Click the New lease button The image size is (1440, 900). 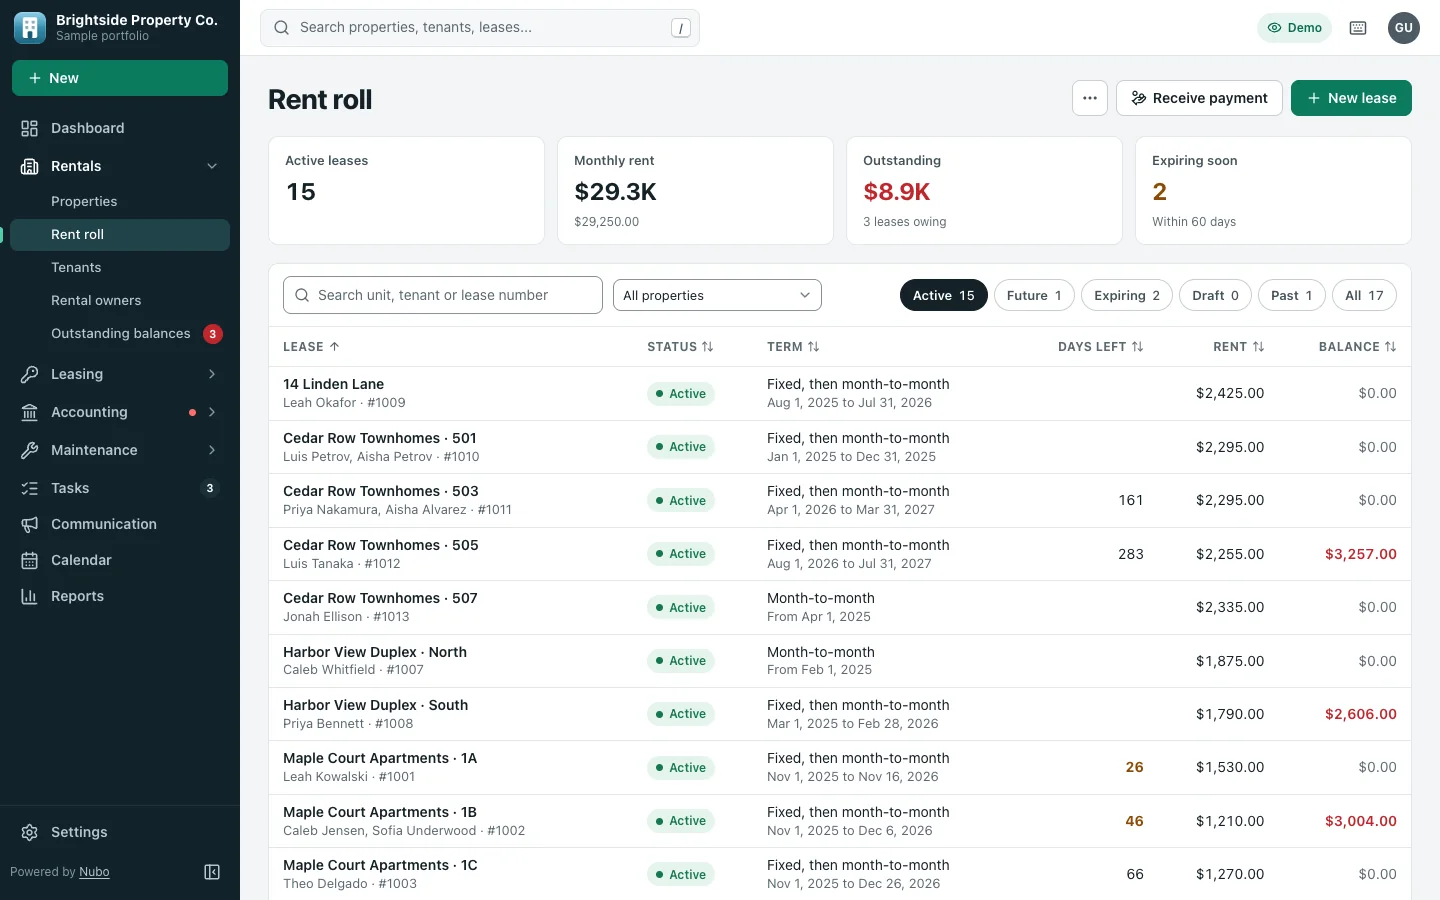tap(1351, 98)
